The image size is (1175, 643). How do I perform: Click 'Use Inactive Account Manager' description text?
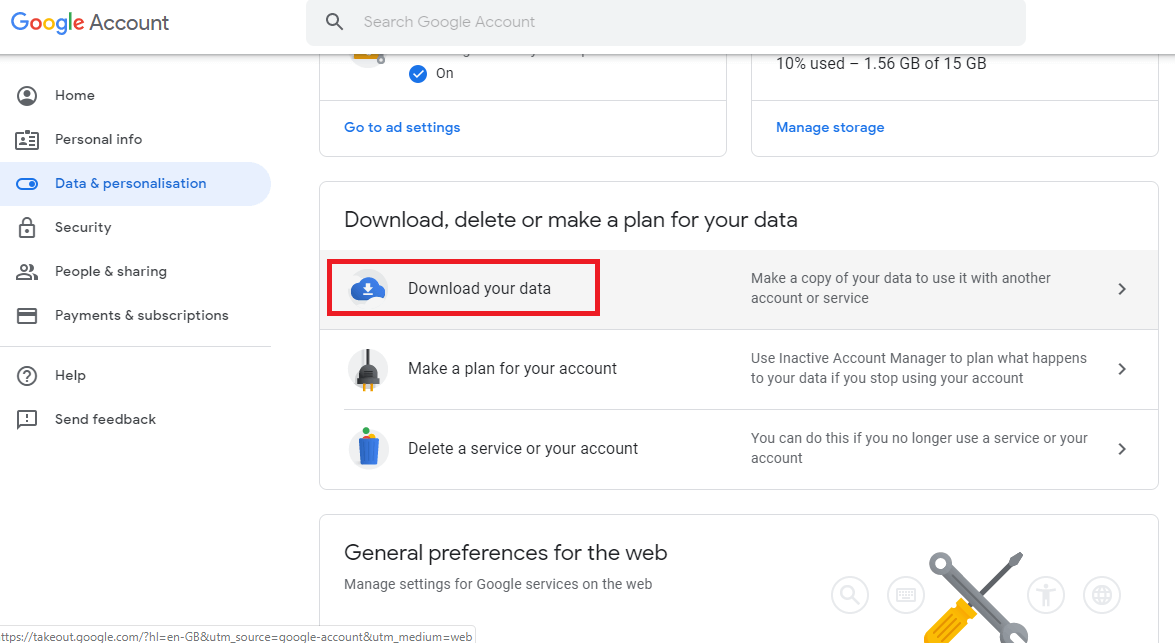tap(919, 368)
